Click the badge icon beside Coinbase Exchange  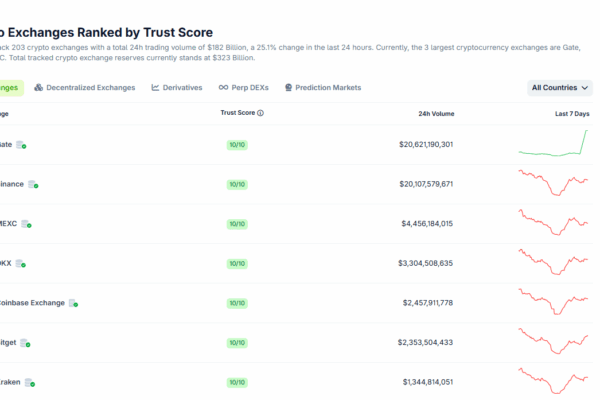click(x=73, y=303)
